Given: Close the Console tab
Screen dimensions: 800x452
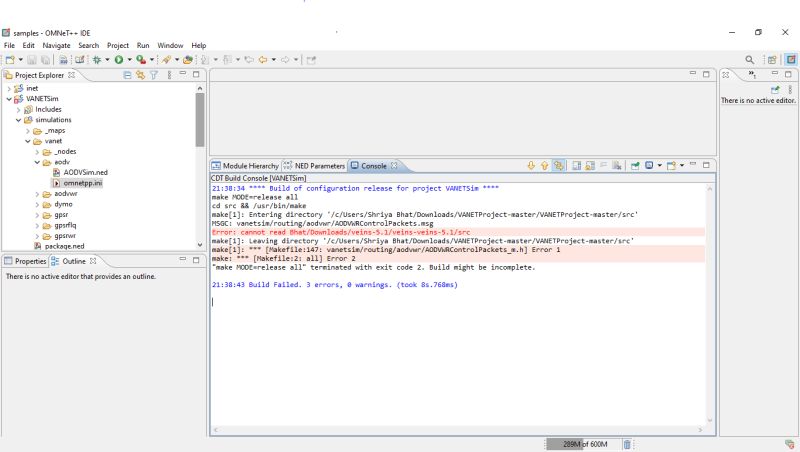Looking at the screenshot, I should (x=394, y=166).
